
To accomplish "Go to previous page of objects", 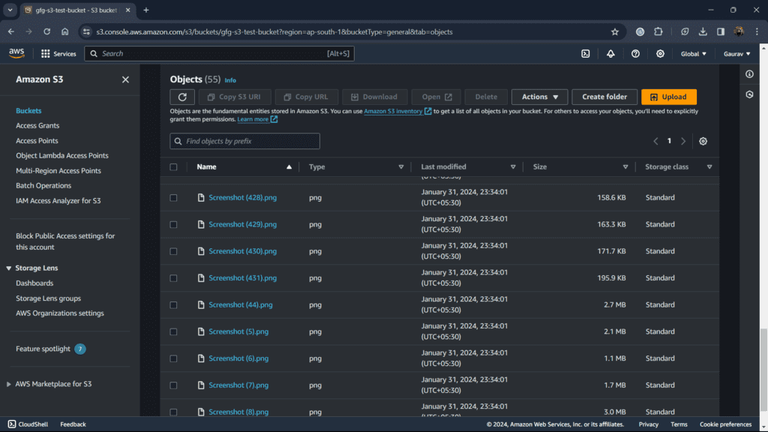I will click(x=655, y=141).
